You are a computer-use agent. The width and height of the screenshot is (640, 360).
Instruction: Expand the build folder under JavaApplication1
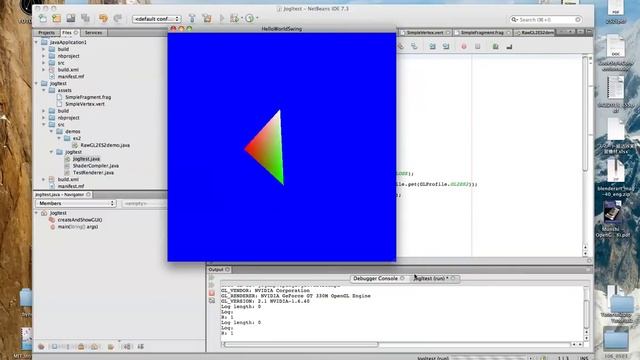[44, 49]
